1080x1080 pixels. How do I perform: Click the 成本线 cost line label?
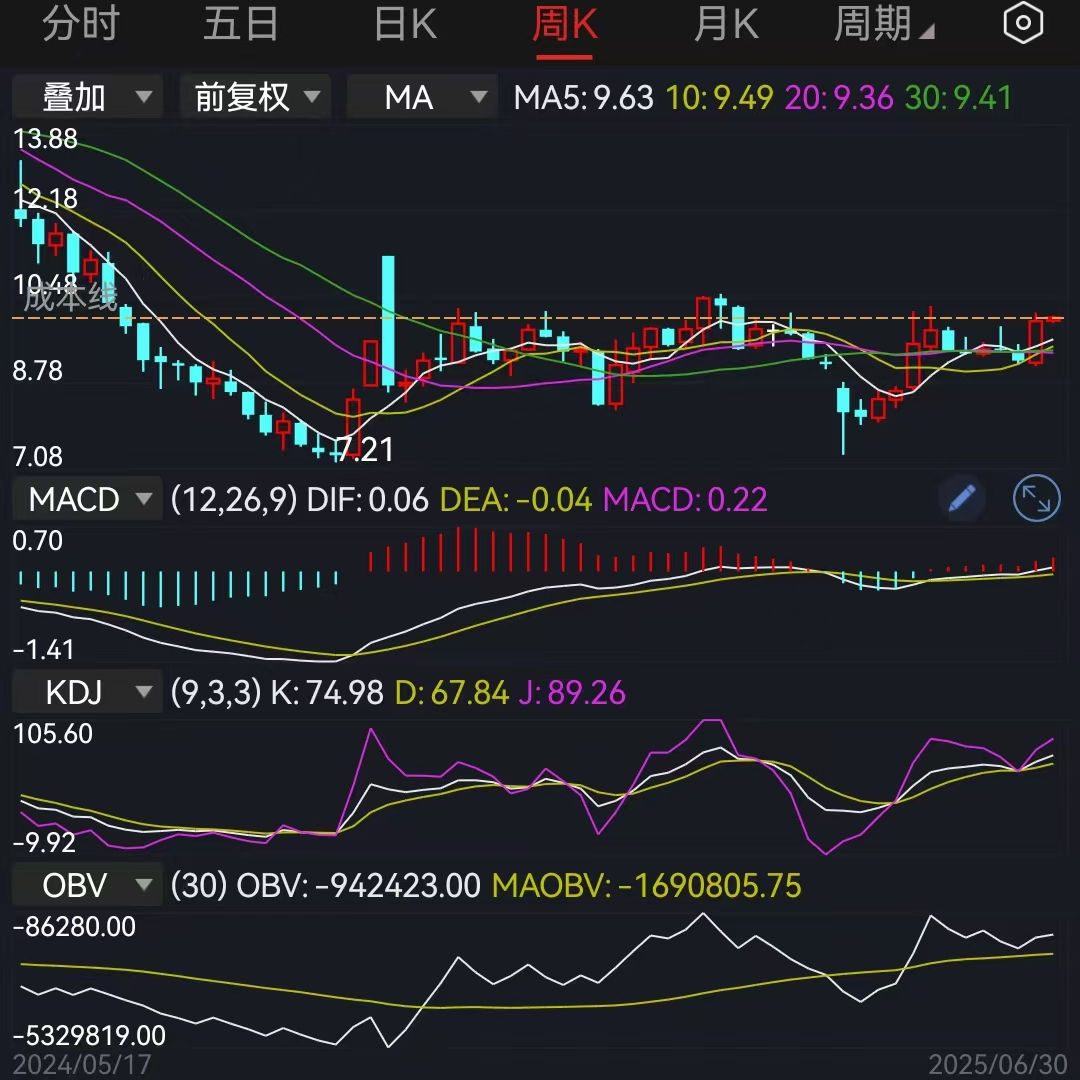(65, 296)
